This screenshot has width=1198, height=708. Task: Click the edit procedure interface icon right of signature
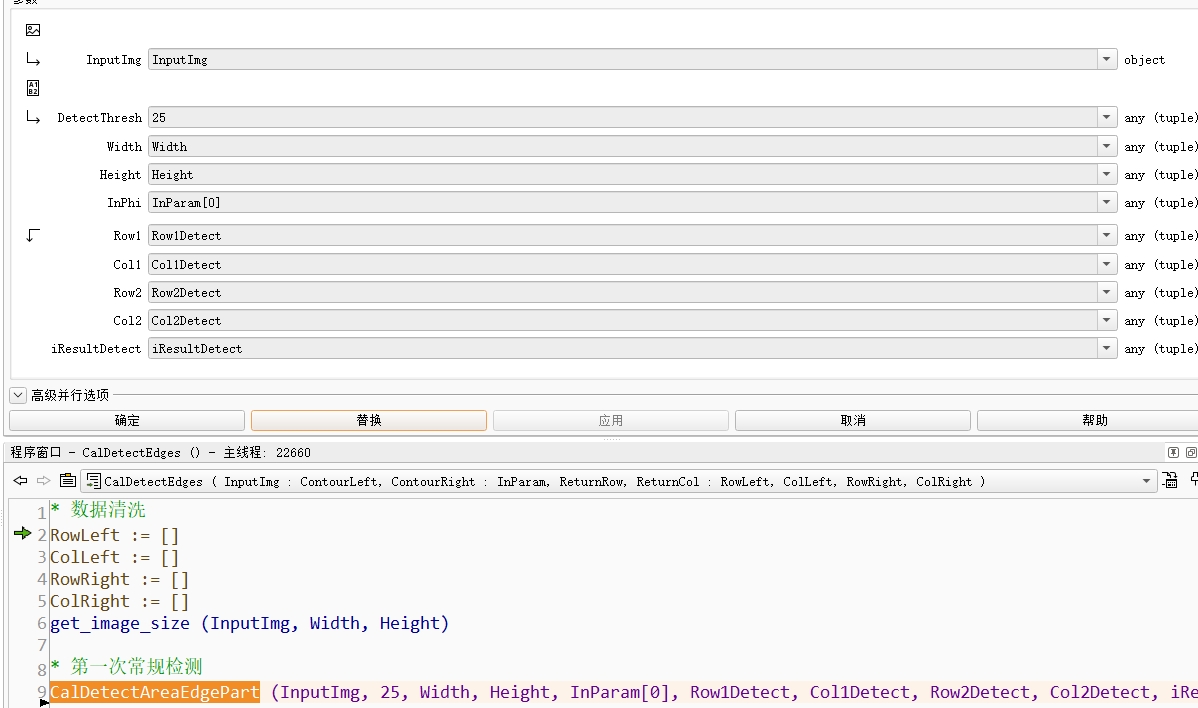1169,481
